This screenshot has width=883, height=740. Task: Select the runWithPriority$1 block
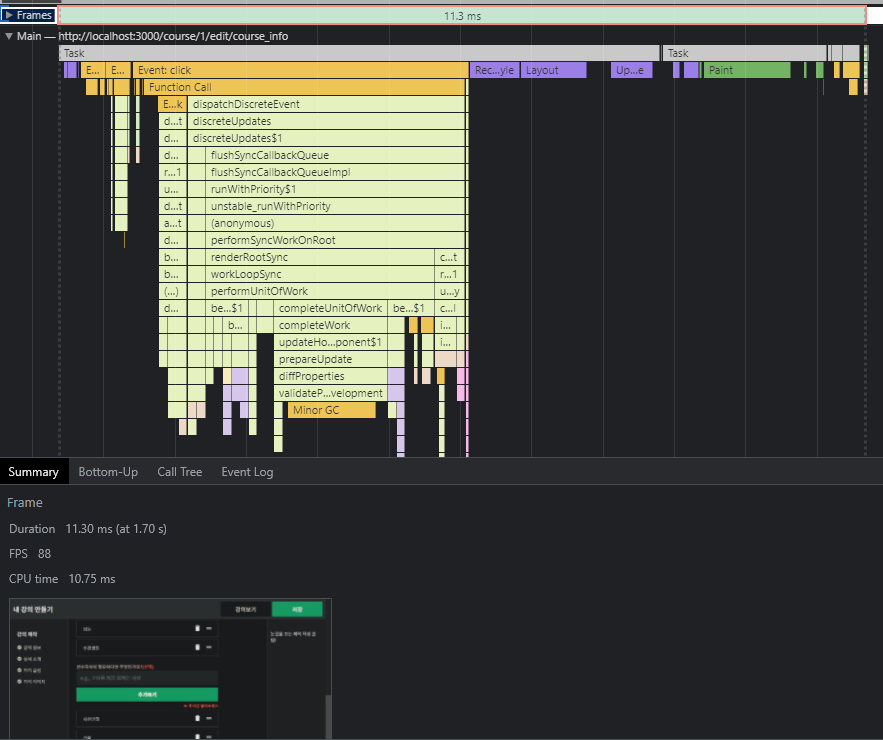(x=336, y=189)
